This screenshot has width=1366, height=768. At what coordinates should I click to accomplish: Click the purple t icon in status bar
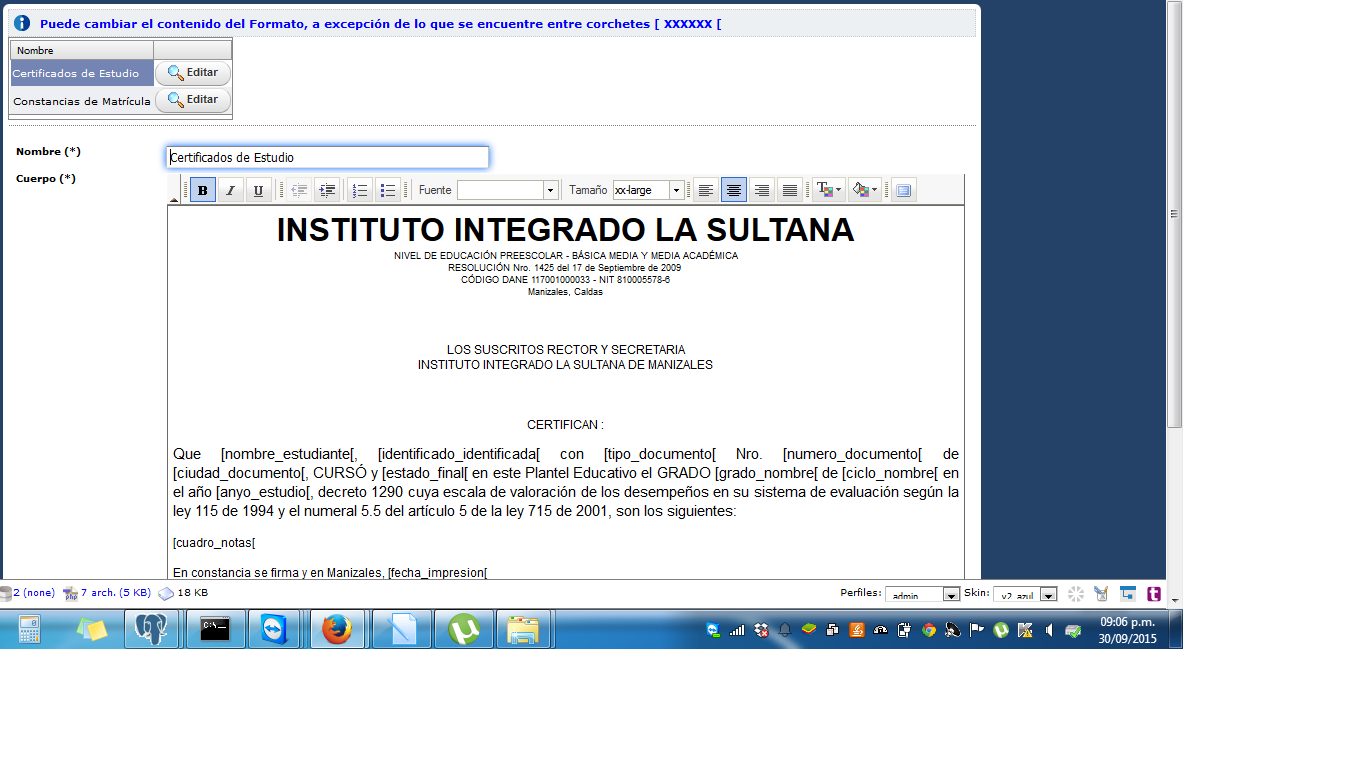(1153, 593)
